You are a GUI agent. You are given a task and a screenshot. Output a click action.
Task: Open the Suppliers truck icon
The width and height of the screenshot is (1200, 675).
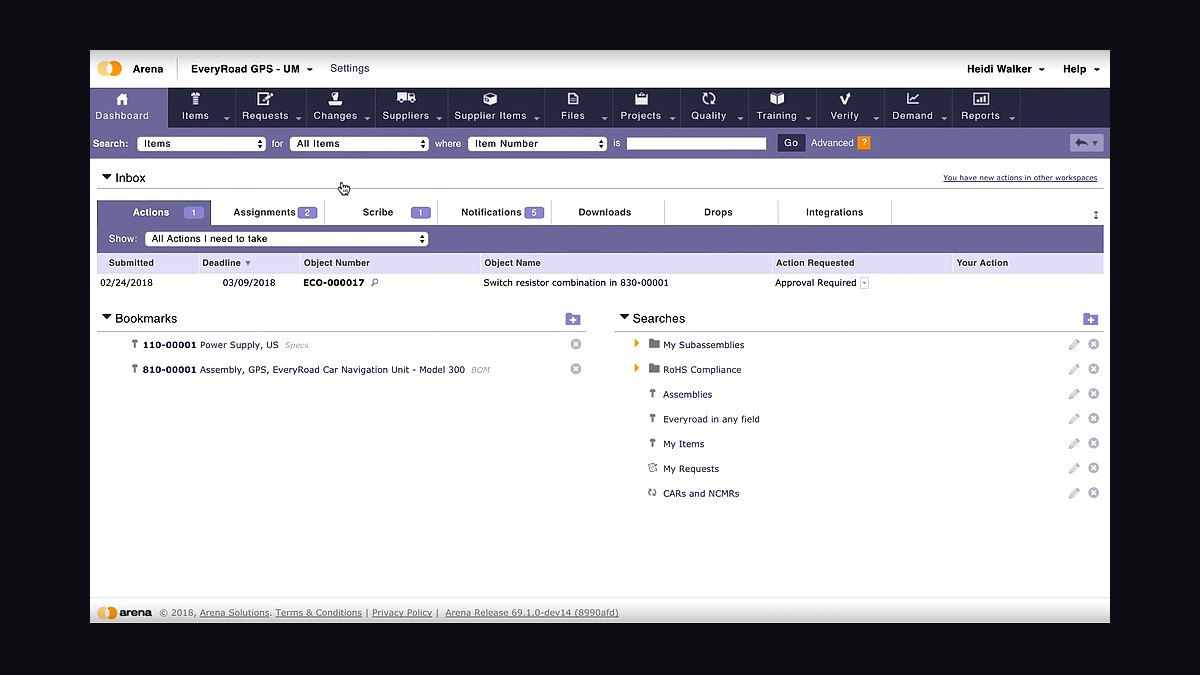point(406,98)
